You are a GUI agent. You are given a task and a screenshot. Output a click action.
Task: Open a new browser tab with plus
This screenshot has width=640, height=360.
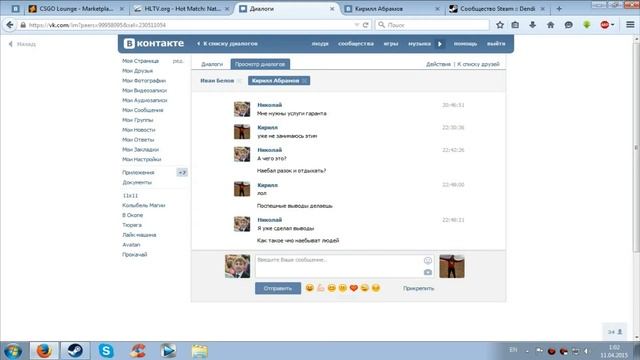click(x=559, y=9)
